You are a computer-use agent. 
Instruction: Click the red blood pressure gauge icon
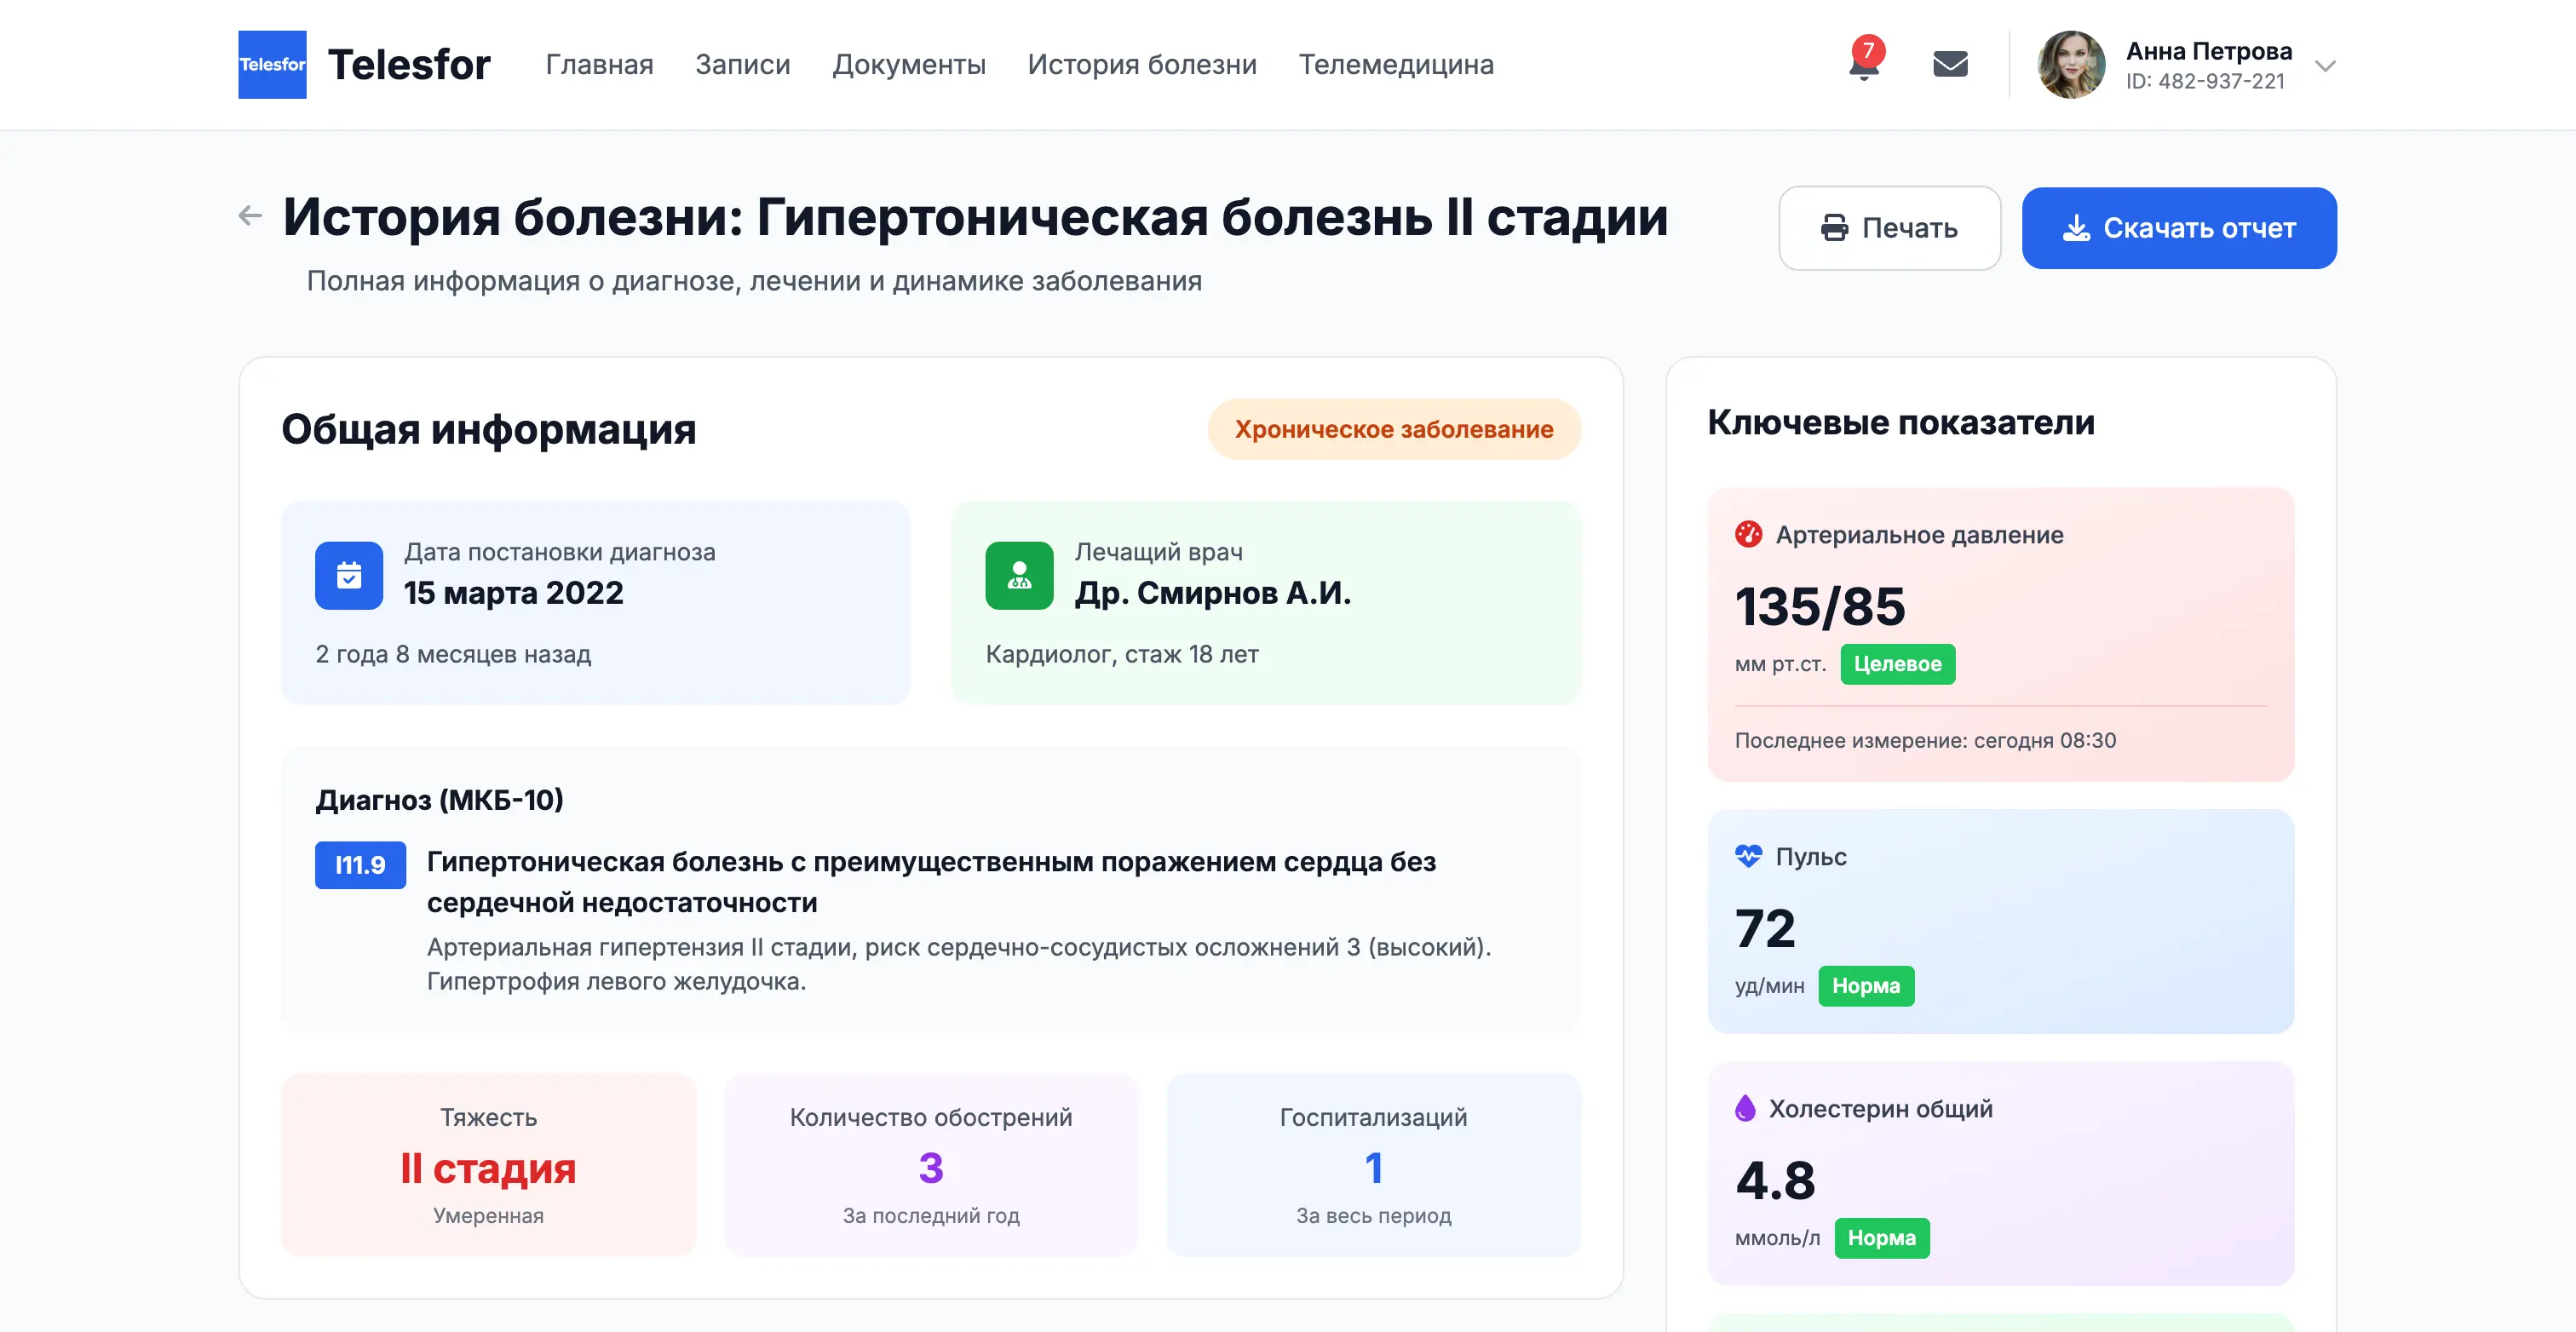point(1748,535)
